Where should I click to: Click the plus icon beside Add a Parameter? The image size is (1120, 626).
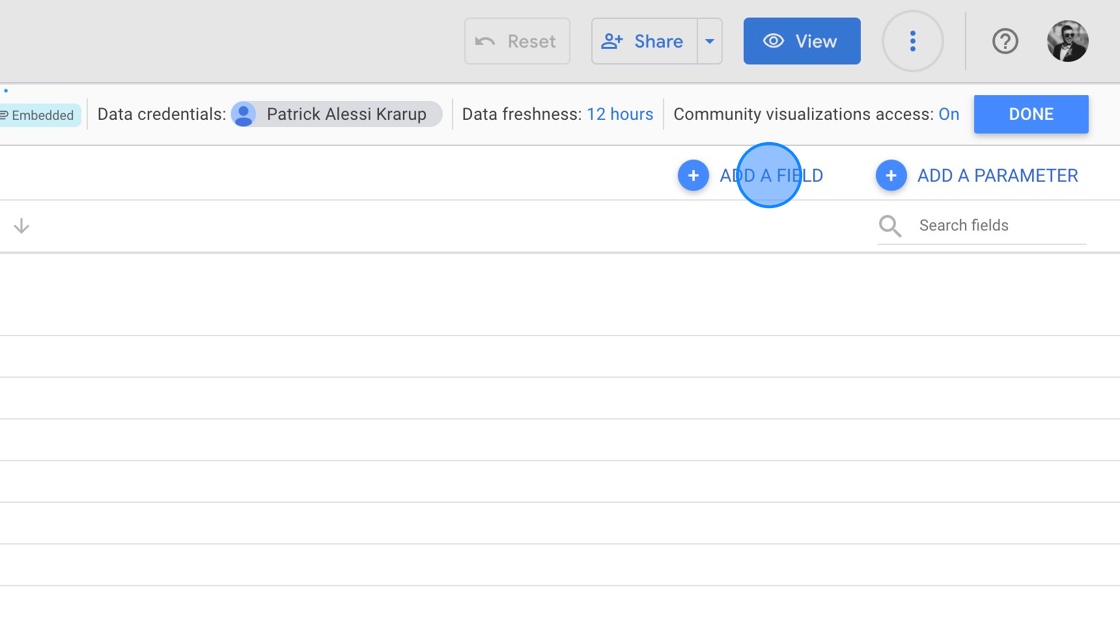pyautogui.click(x=891, y=175)
